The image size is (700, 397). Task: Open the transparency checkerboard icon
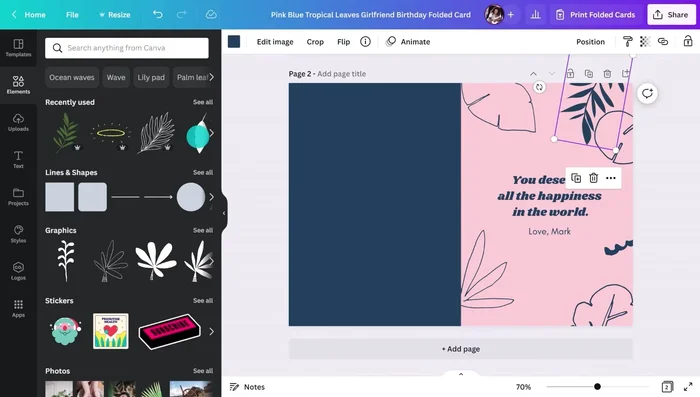pos(645,42)
